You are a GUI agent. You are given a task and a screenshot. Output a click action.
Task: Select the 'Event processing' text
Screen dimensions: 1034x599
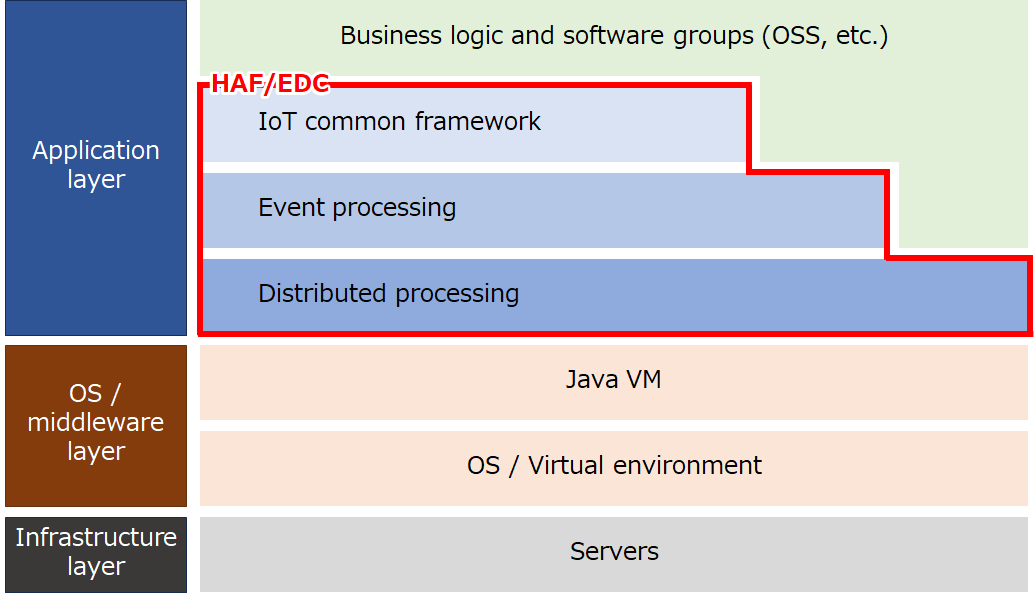[x=357, y=208]
